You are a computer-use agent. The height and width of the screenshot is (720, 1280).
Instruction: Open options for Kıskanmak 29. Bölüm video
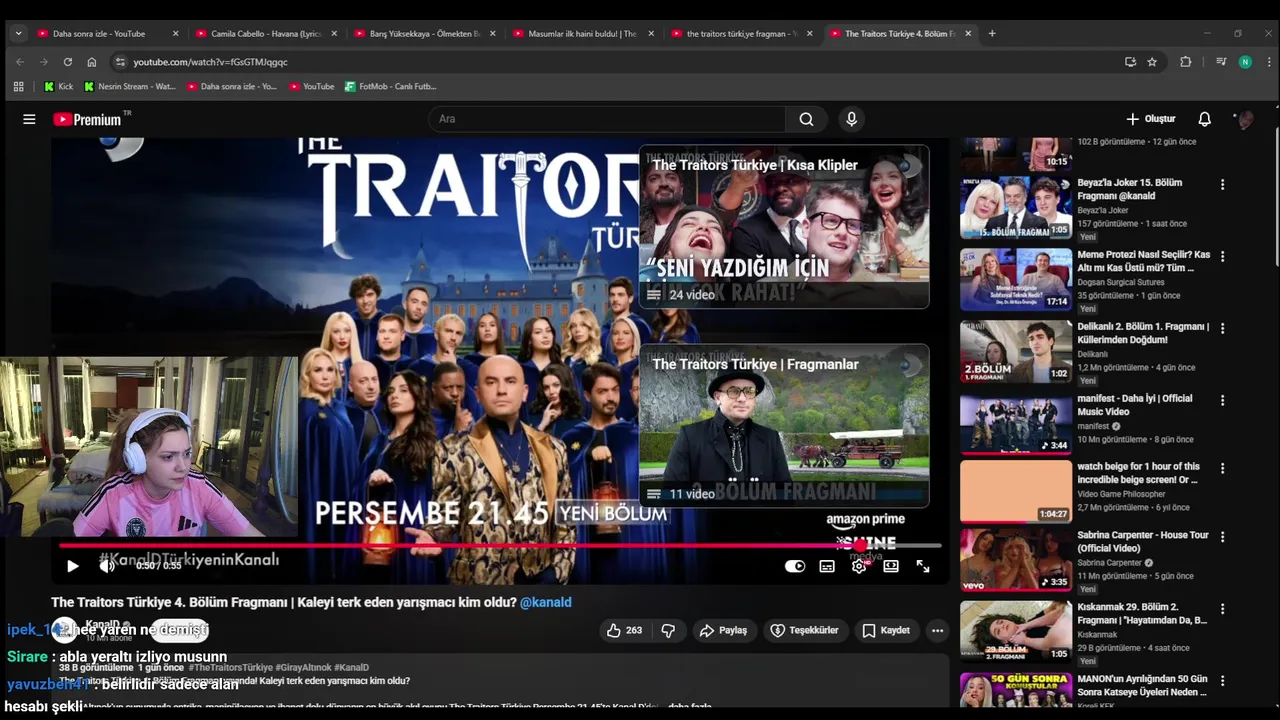tap(1222, 609)
